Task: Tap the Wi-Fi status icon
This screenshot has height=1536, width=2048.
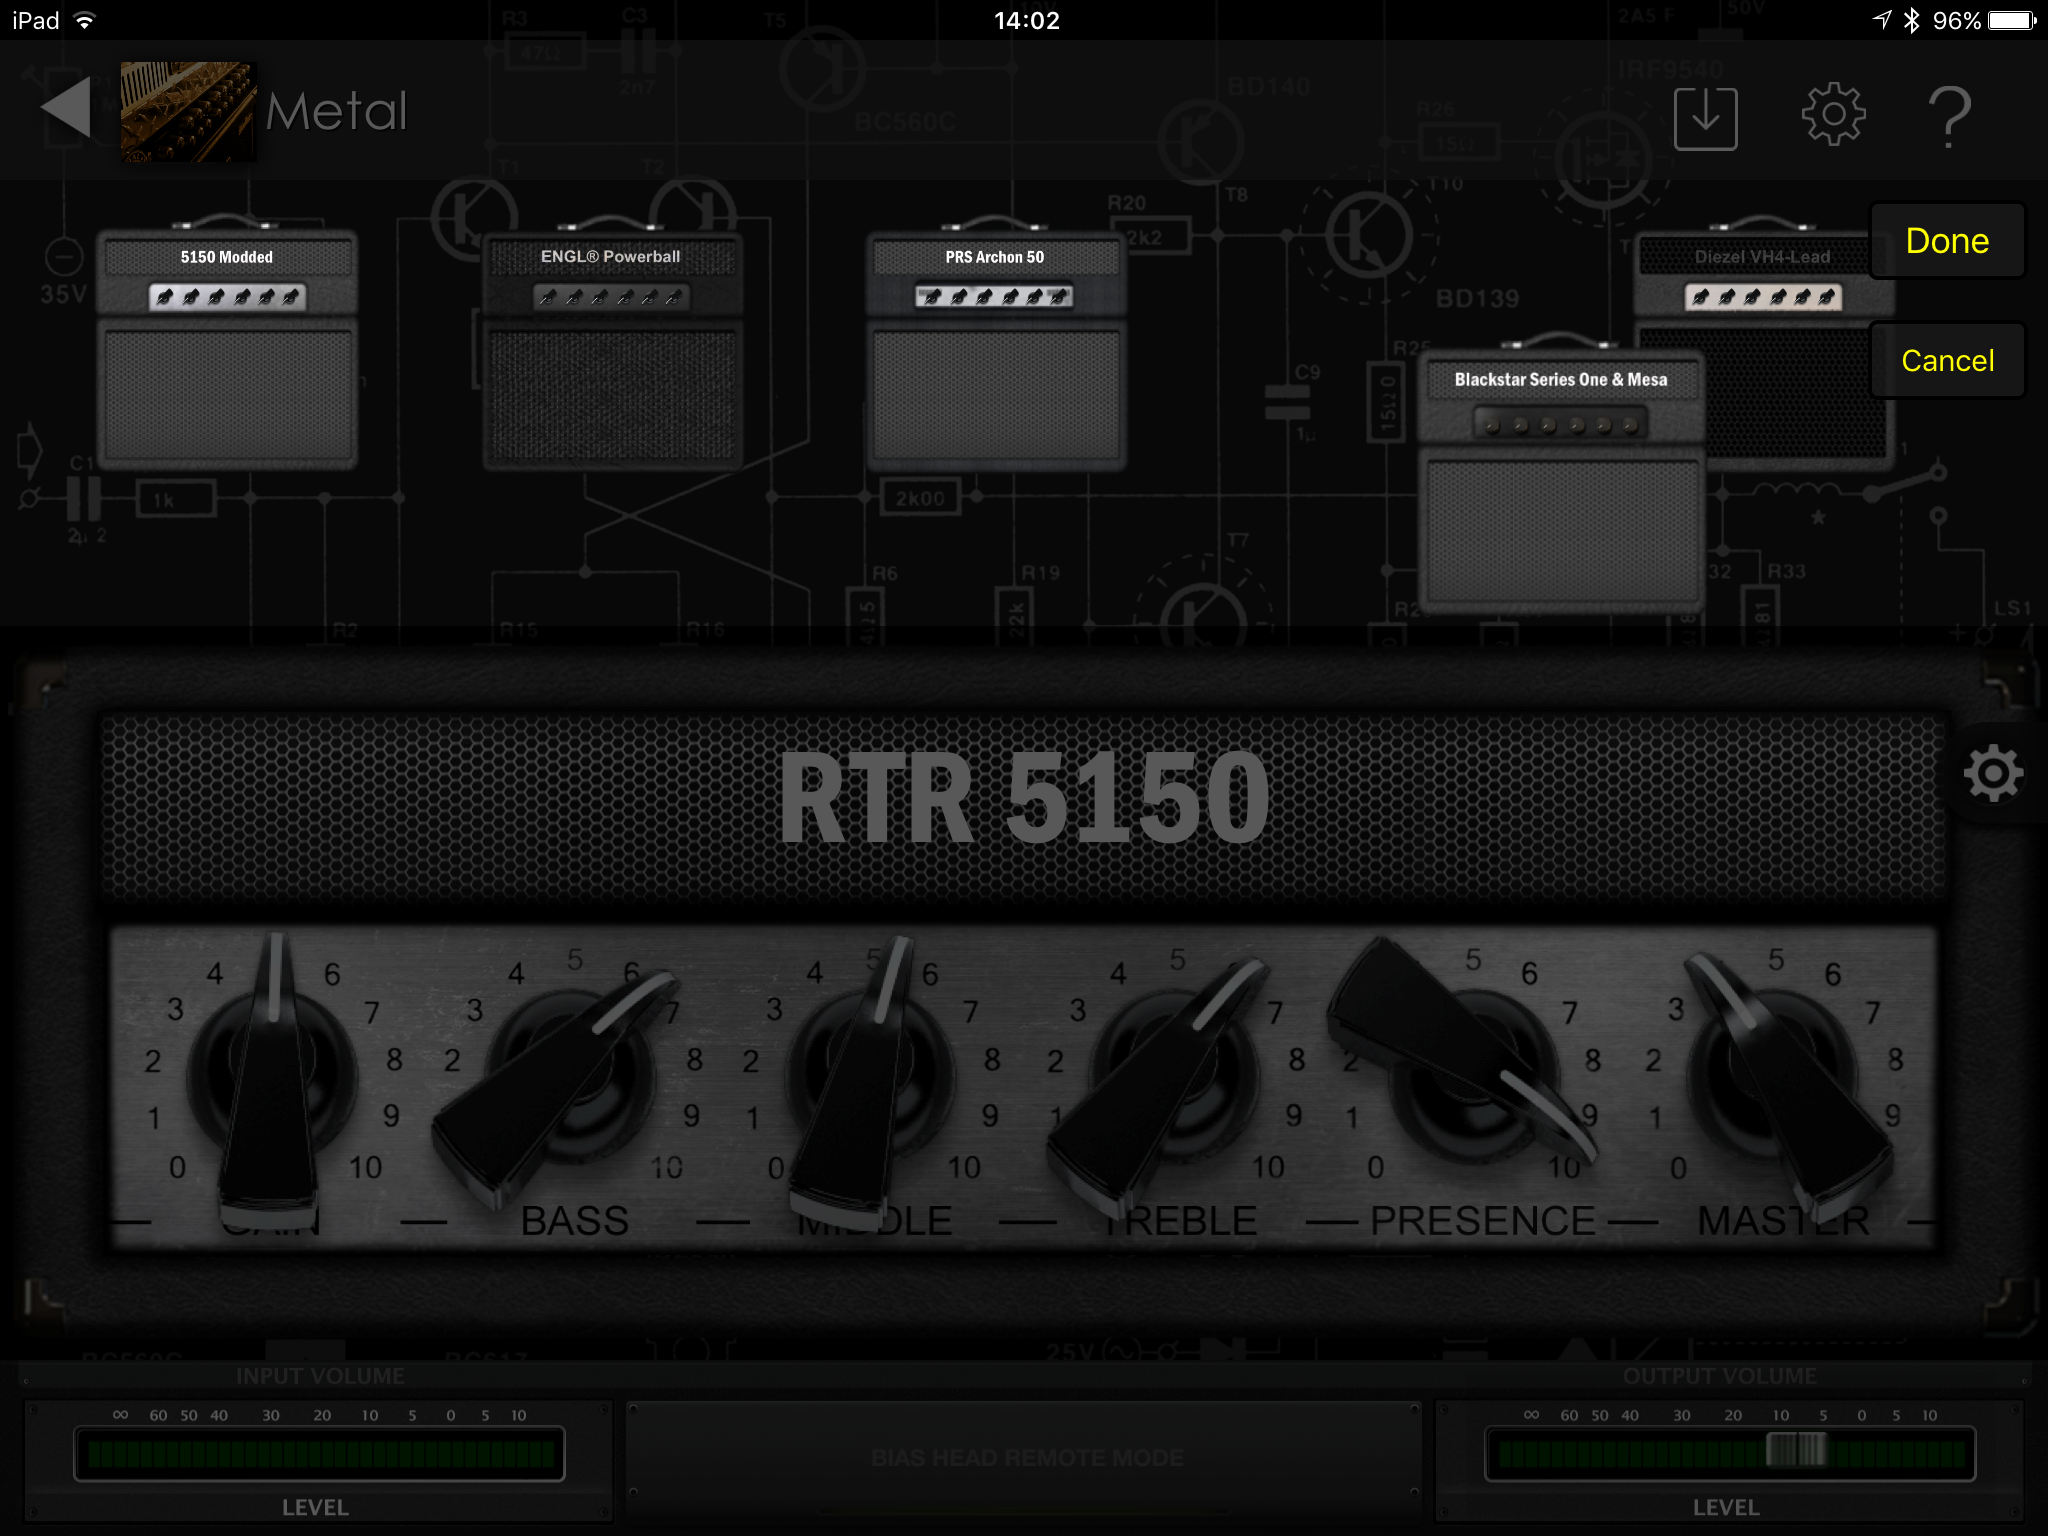Action: tap(86, 20)
